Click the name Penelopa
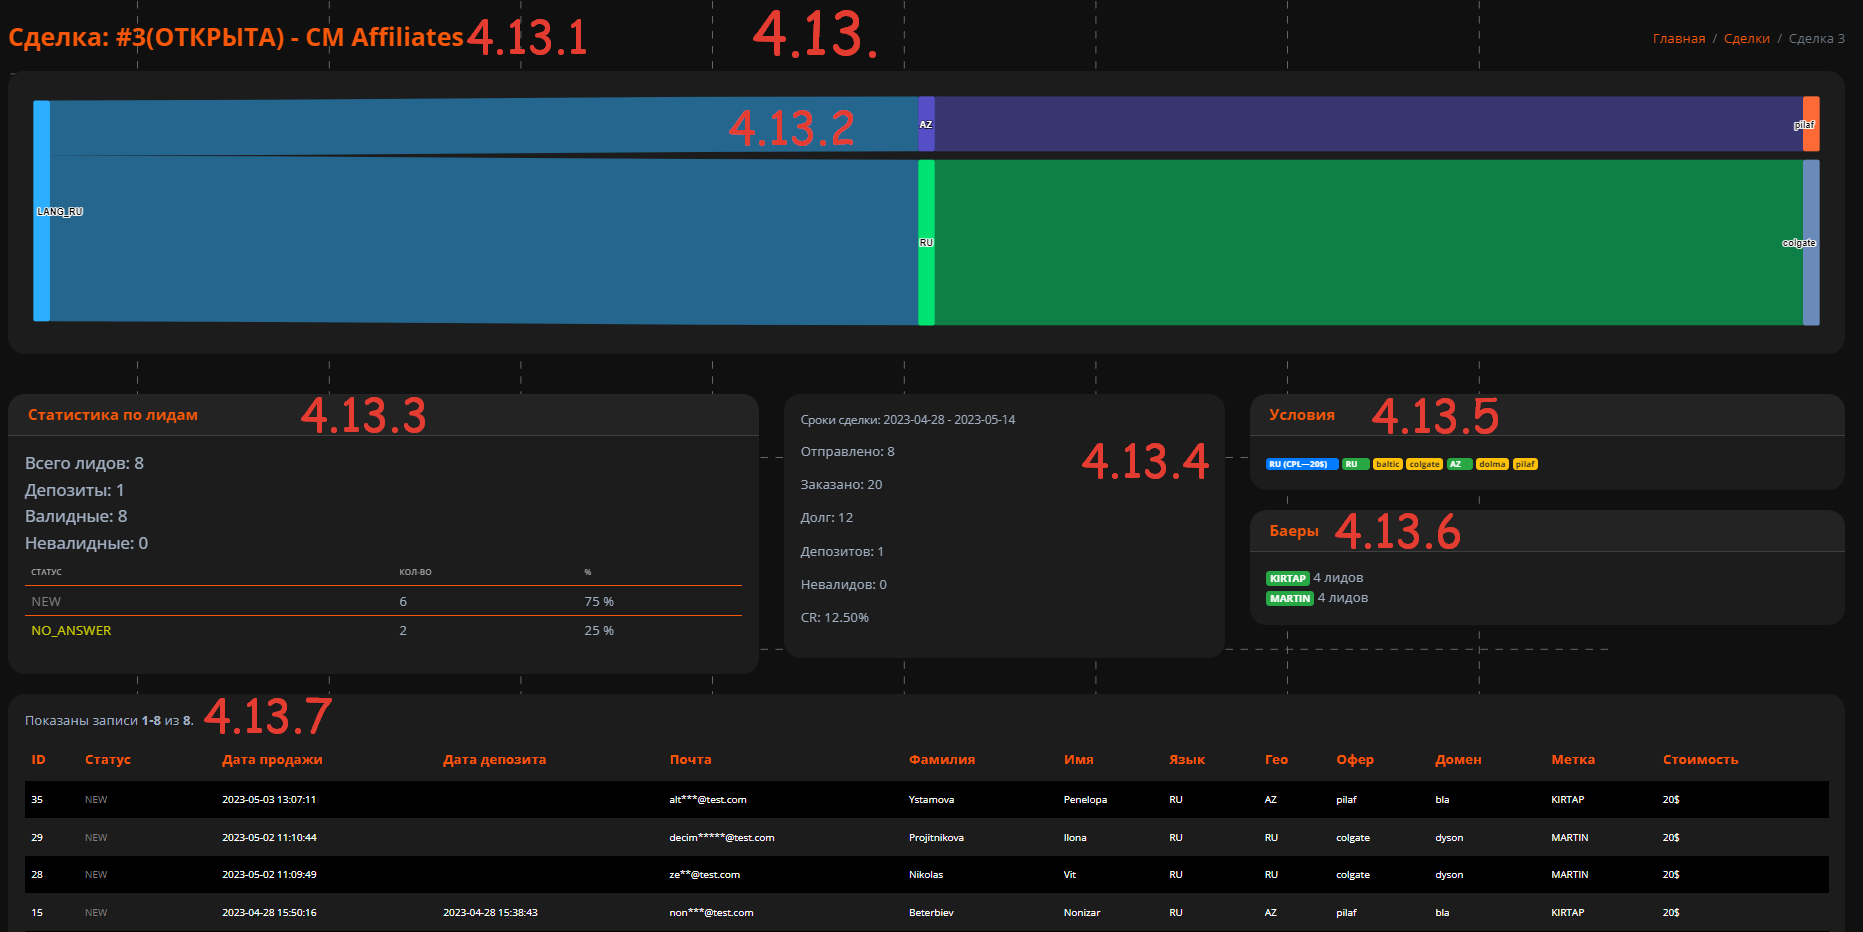The height and width of the screenshot is (932, 1863). [x=1085, y=800]
